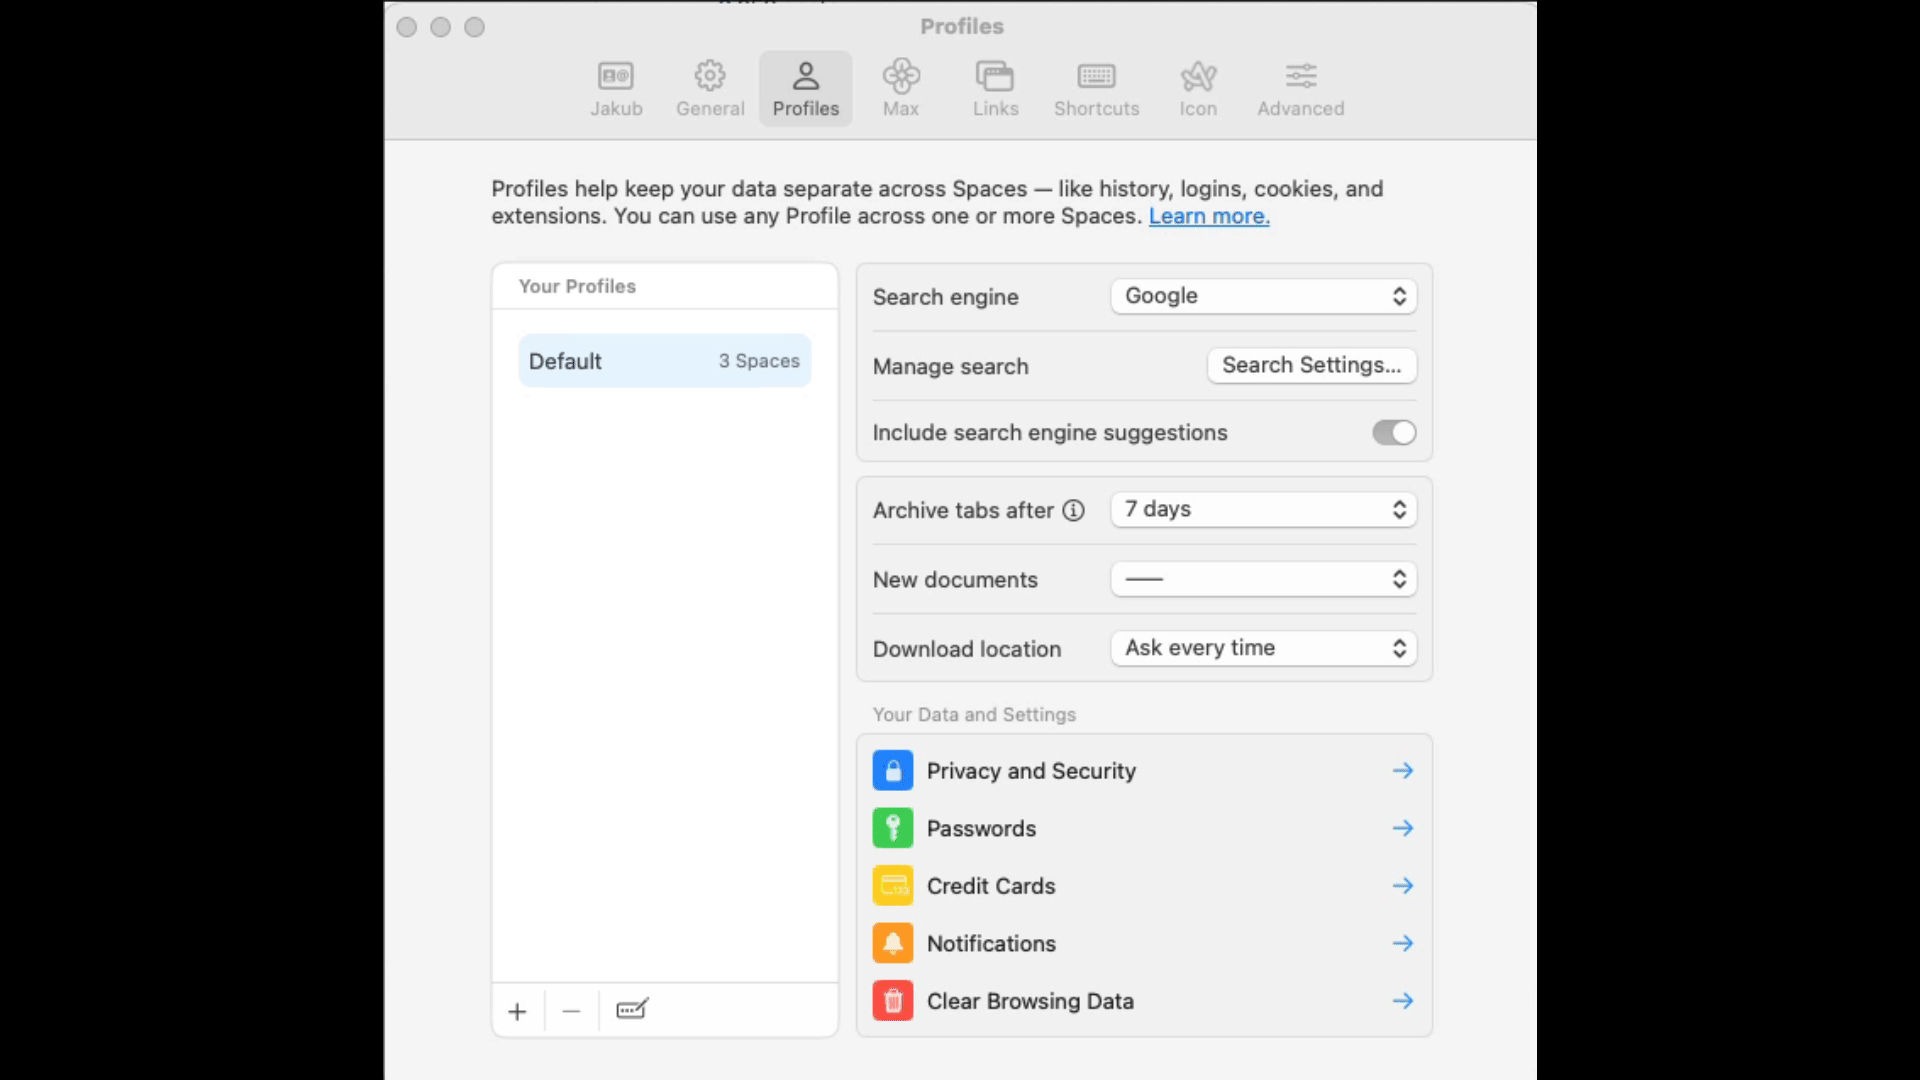Expand the New documents dropdown
The image size is (1920, 1080).
click(x=1263, y=579)
